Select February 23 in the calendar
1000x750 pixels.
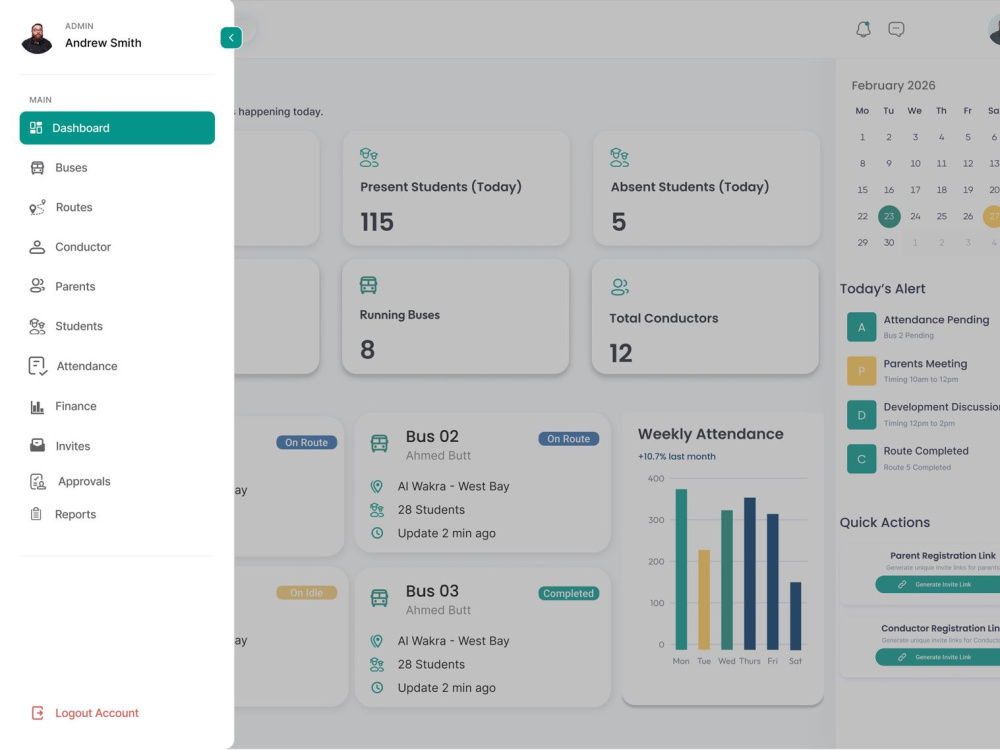(889, 216)
